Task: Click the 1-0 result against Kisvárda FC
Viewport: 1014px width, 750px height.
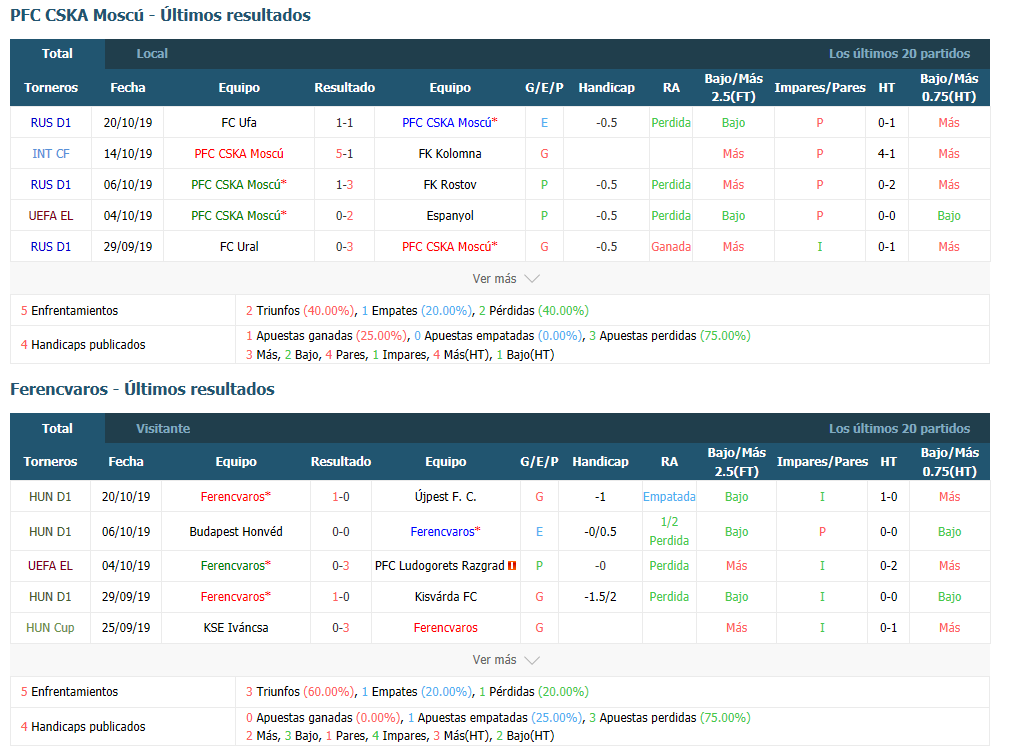Action: point(340,596)
